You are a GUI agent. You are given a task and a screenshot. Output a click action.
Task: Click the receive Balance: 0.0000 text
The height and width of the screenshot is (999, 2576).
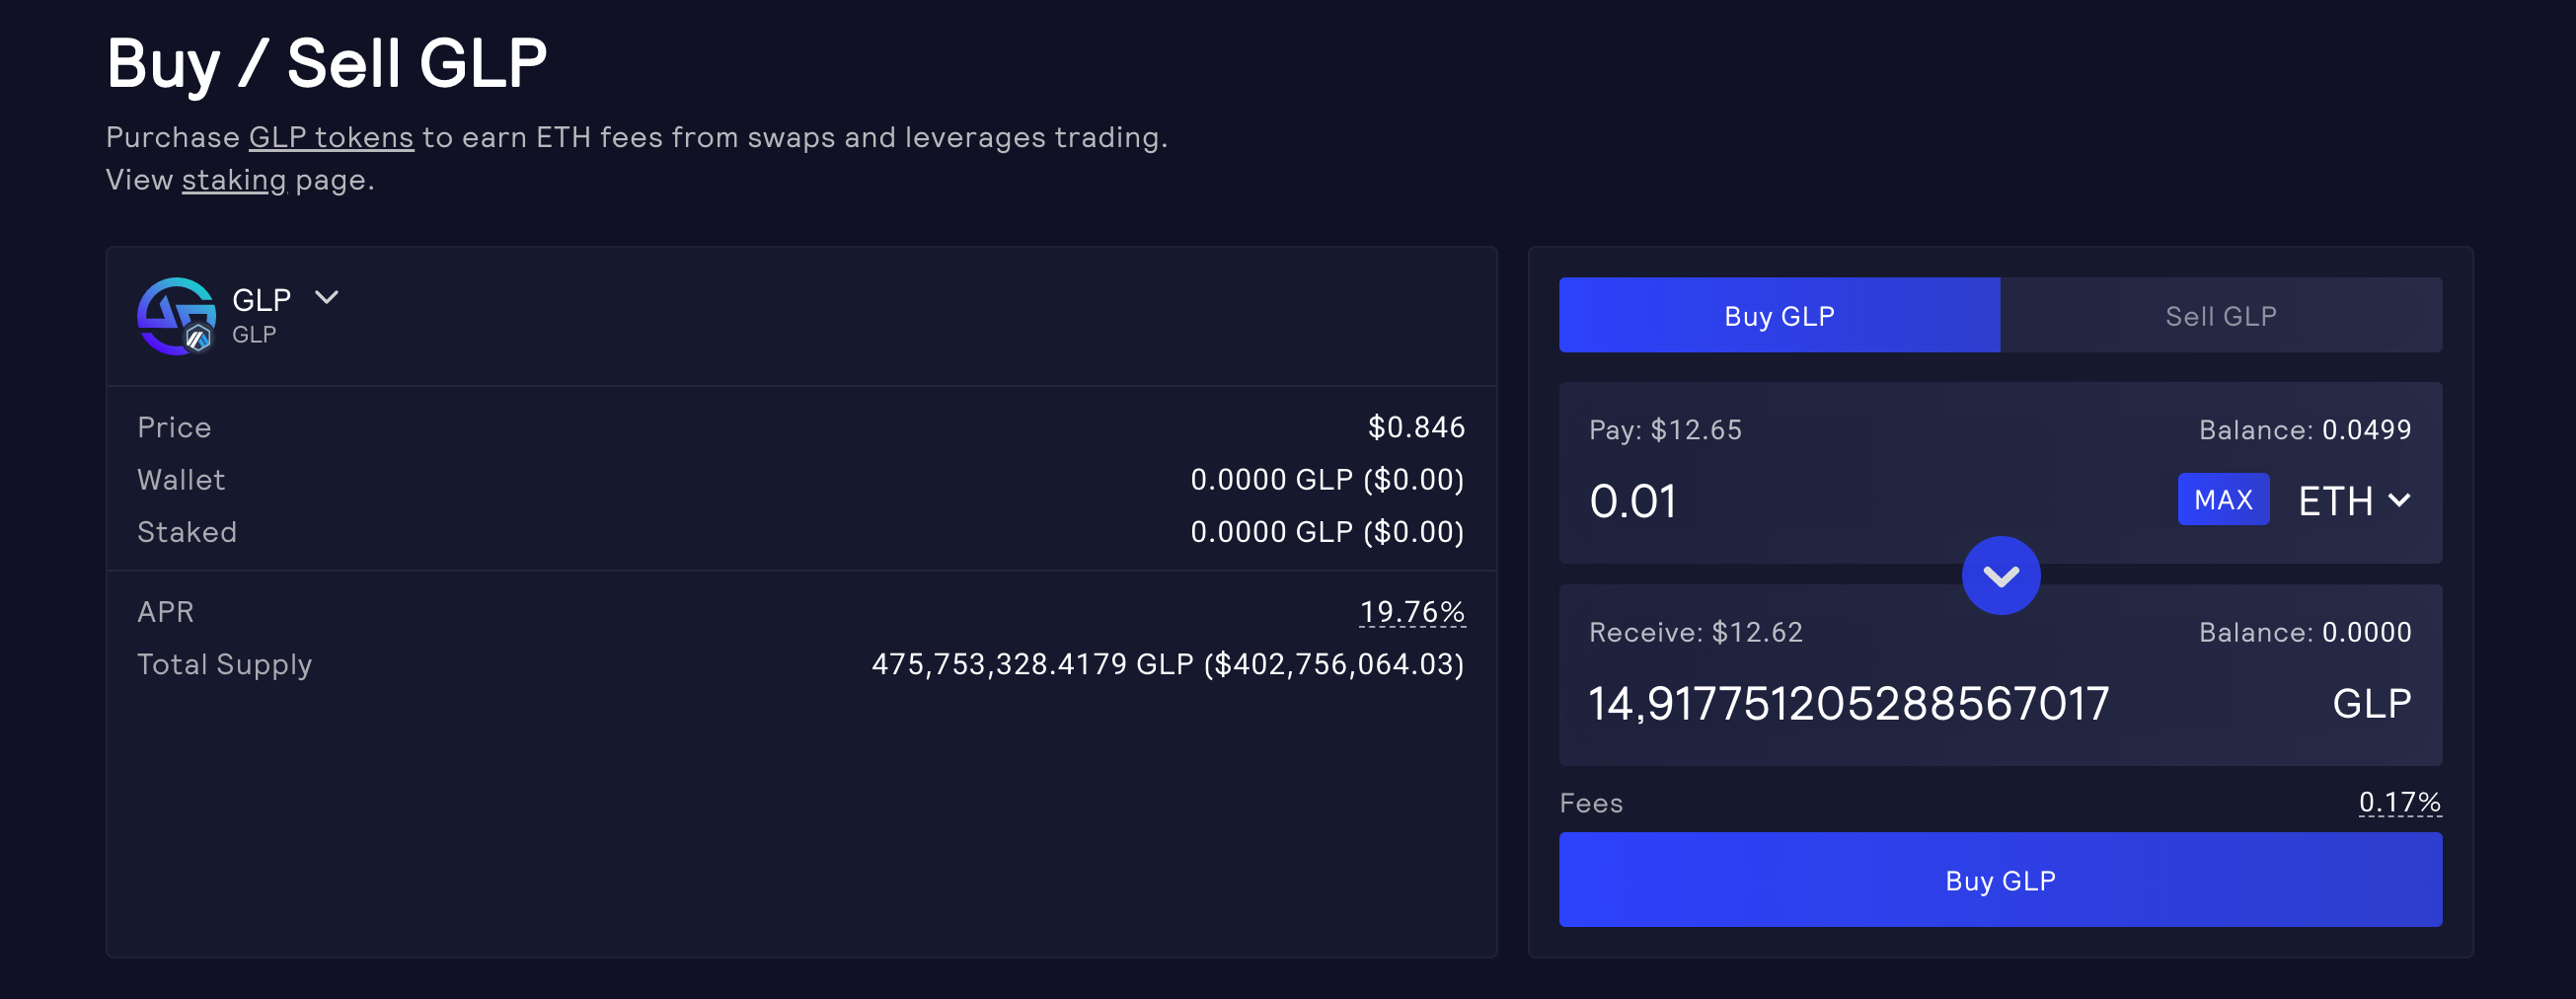[2305, 632]
